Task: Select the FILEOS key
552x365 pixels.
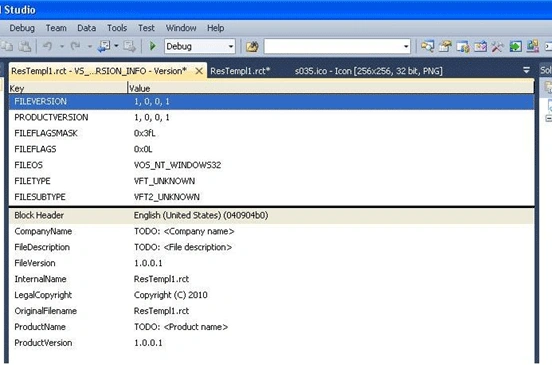Action: [x=29, y=165]
